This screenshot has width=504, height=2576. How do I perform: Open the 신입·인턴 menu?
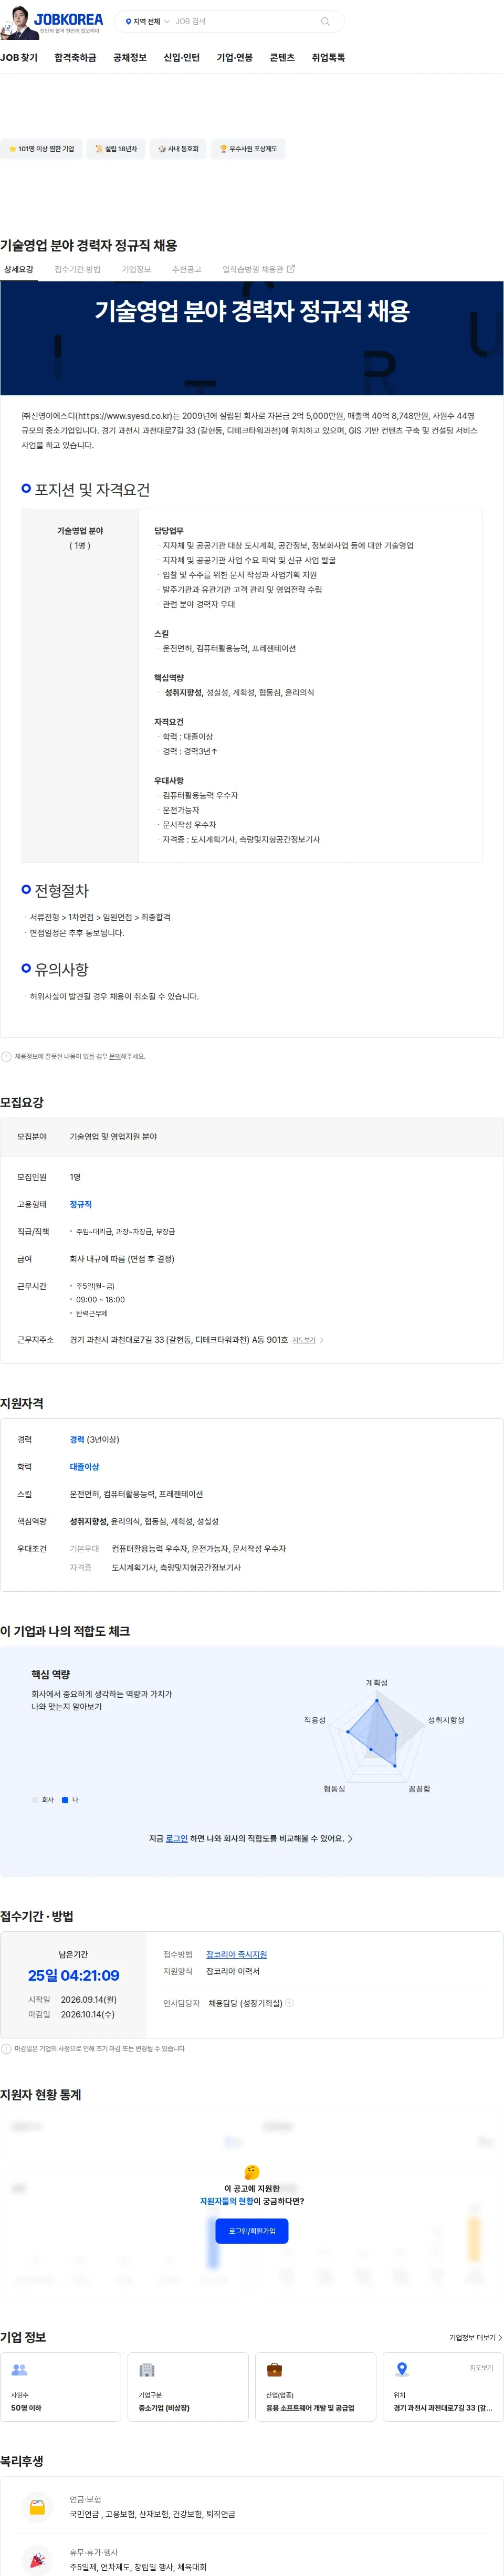tap(182, 58)
